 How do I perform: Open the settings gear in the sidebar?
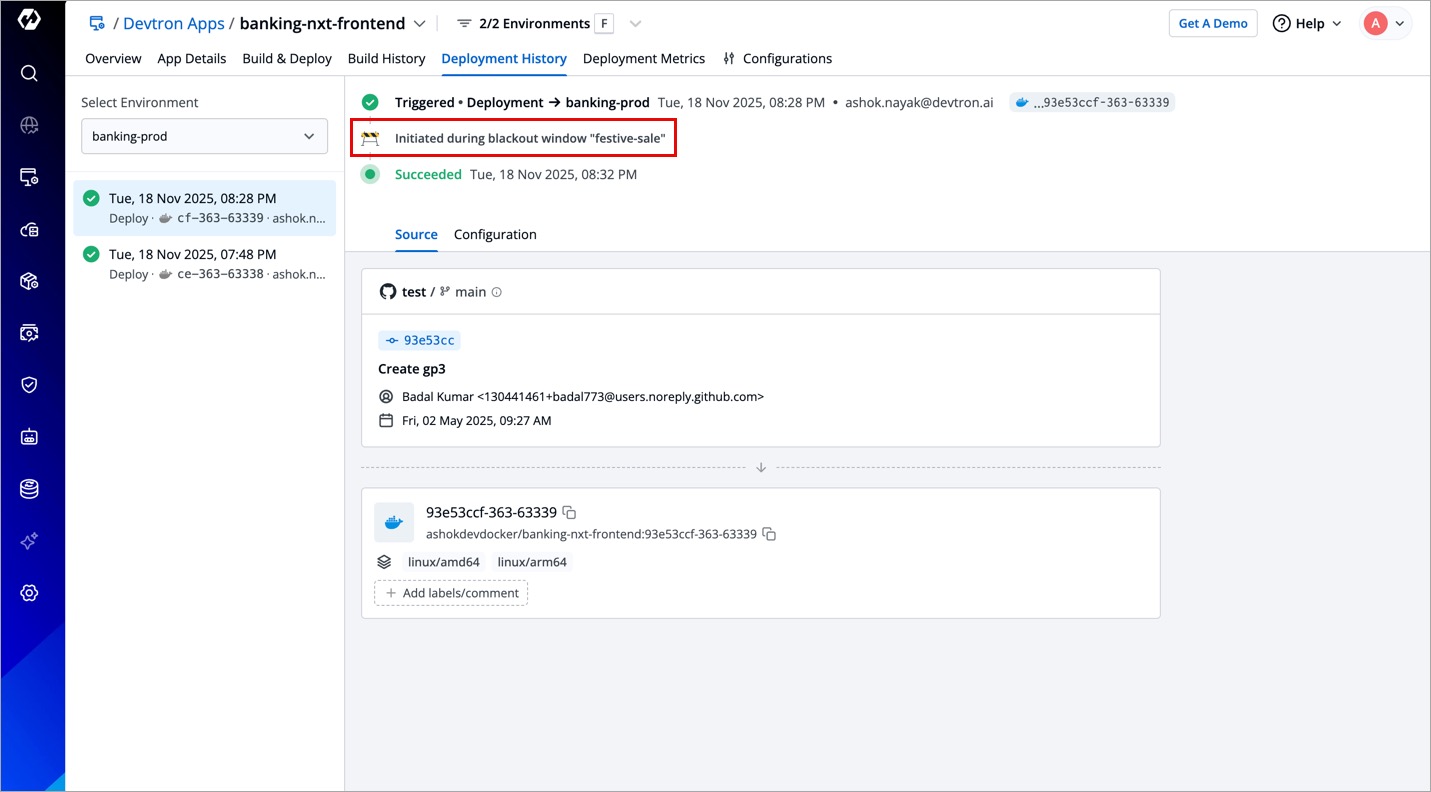click(x=29, y=593)
